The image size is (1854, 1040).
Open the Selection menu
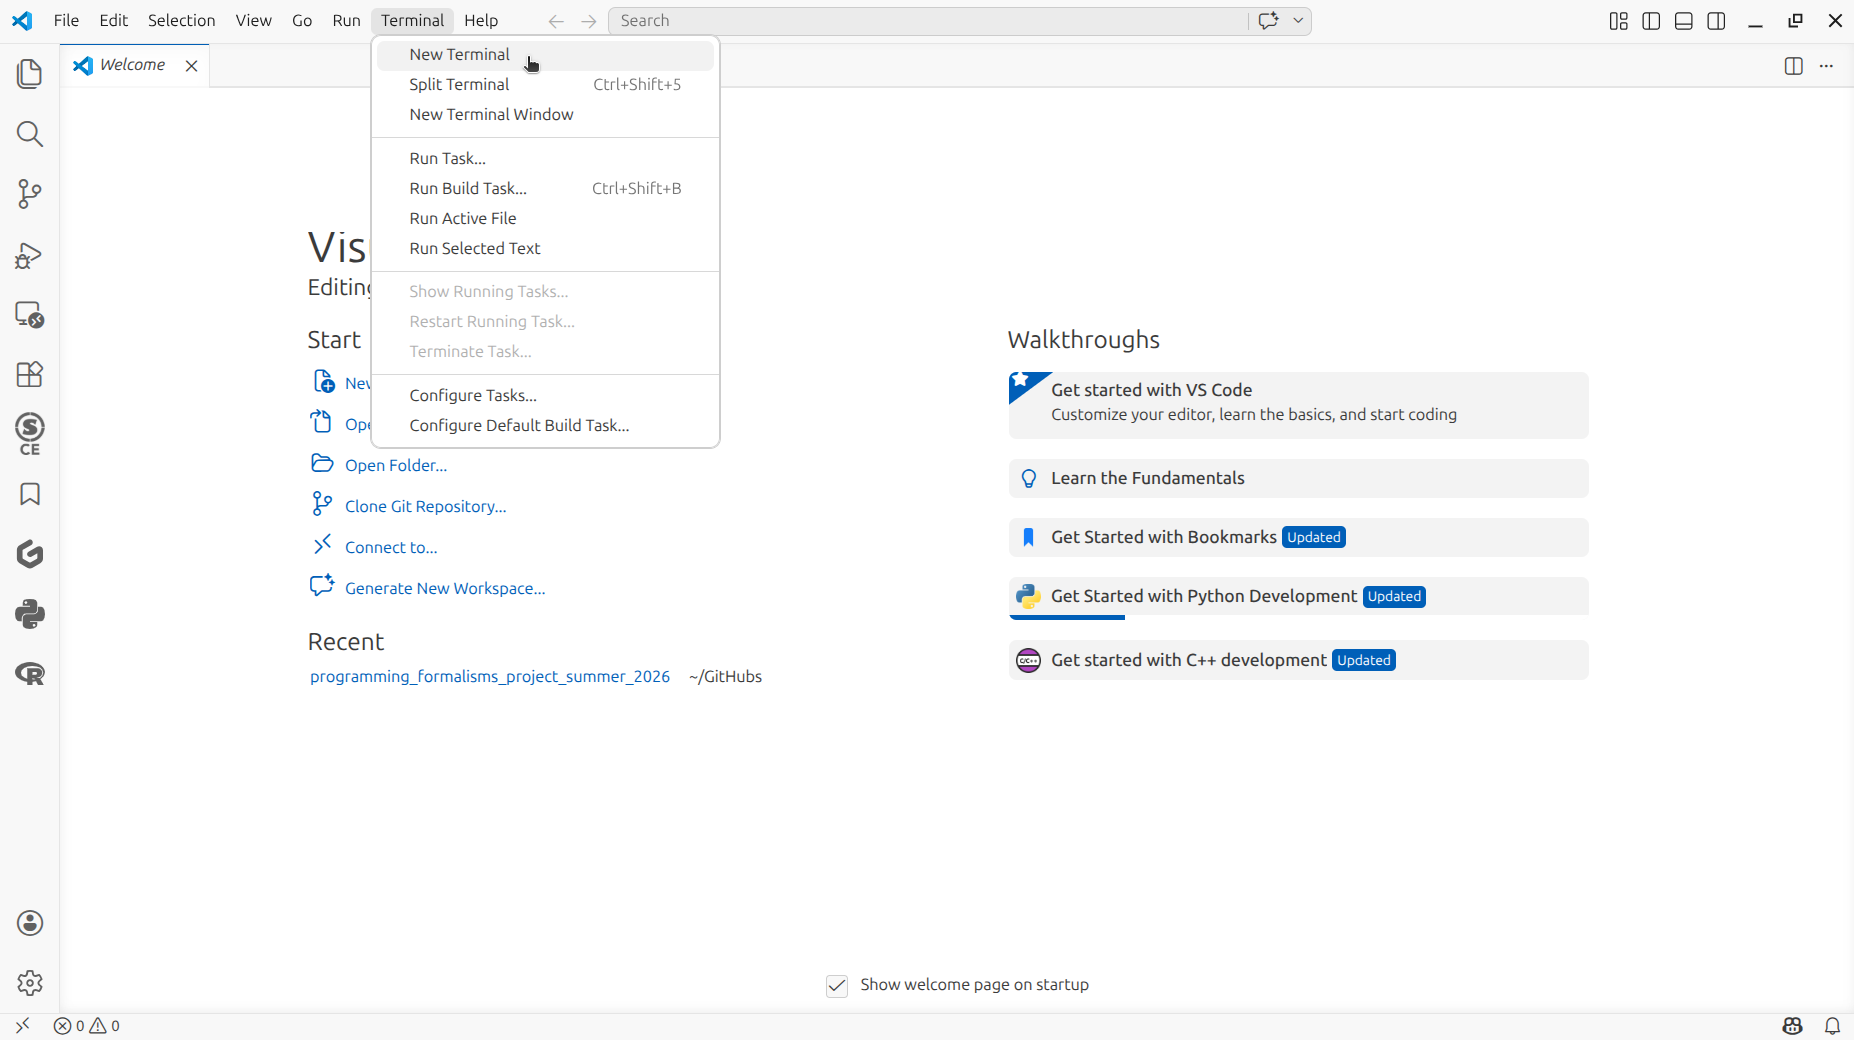(x=181, y=21)
